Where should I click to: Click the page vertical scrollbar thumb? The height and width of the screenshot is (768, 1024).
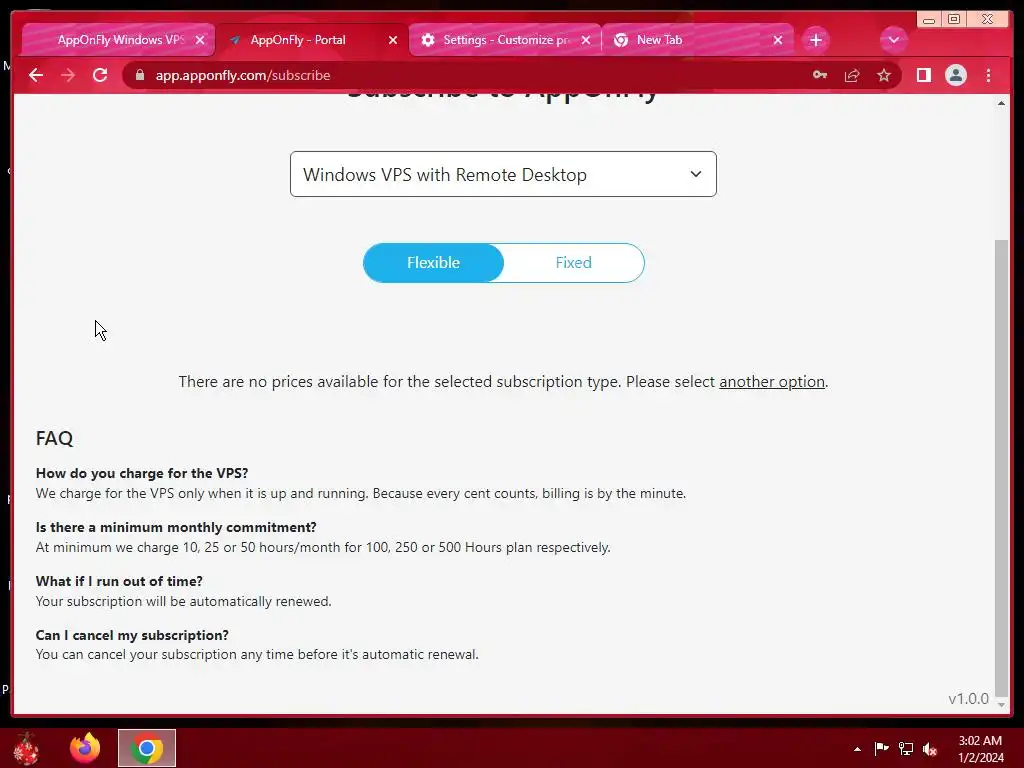[1001, 467]
